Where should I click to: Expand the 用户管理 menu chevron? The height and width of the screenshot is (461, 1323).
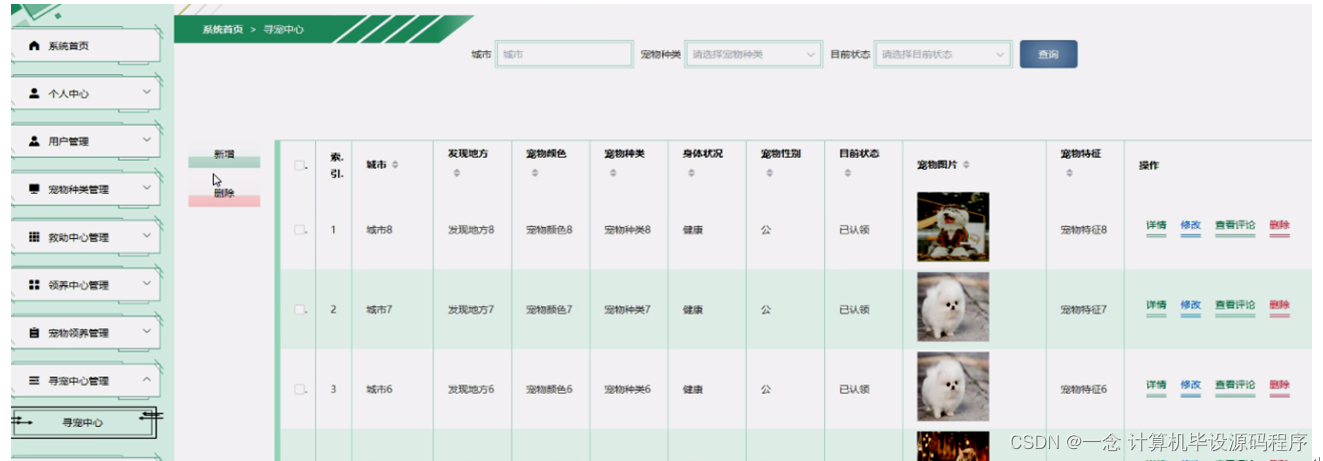pos(147,140)
